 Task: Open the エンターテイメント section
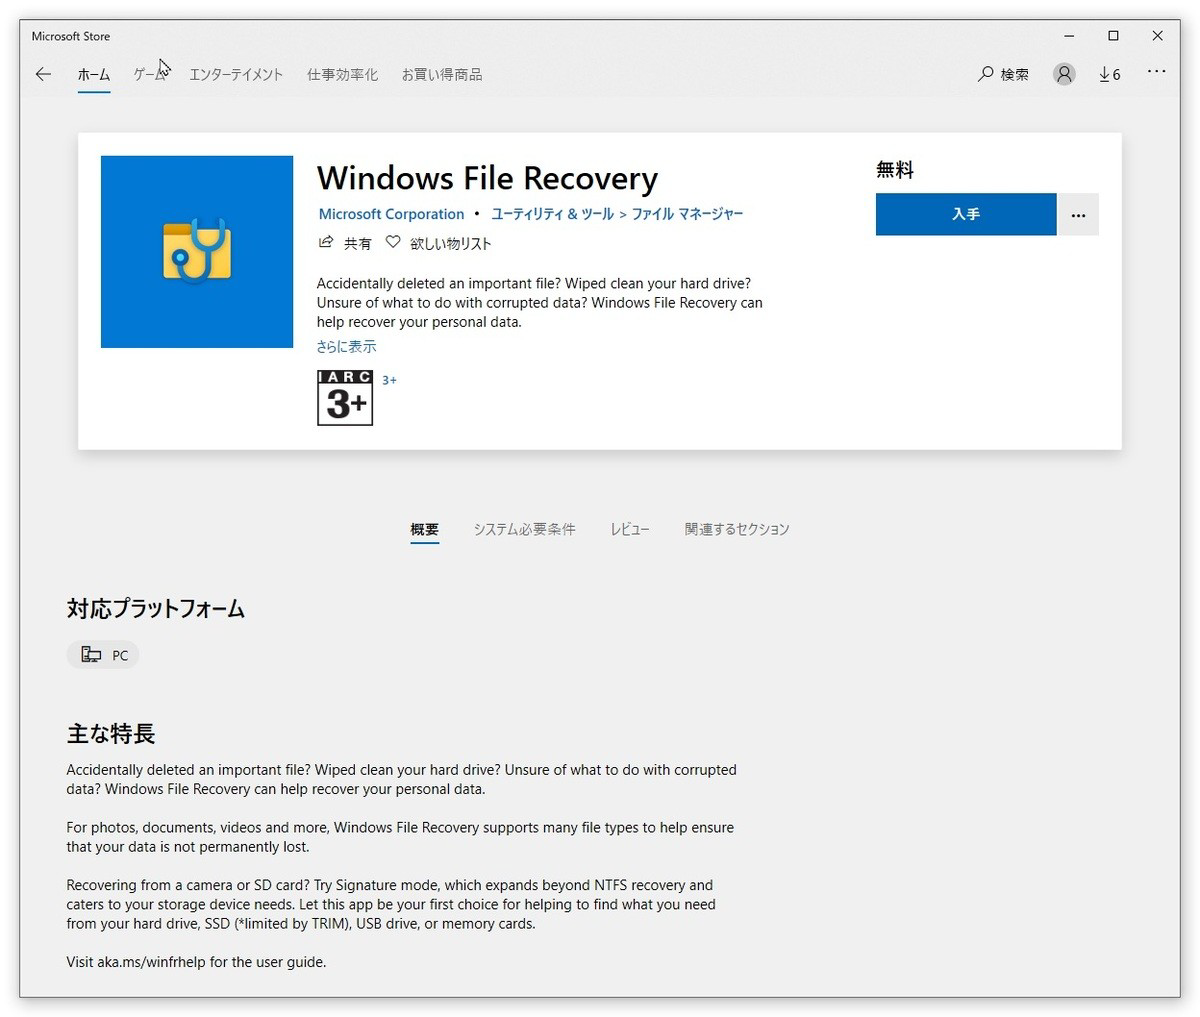point(236,74)
